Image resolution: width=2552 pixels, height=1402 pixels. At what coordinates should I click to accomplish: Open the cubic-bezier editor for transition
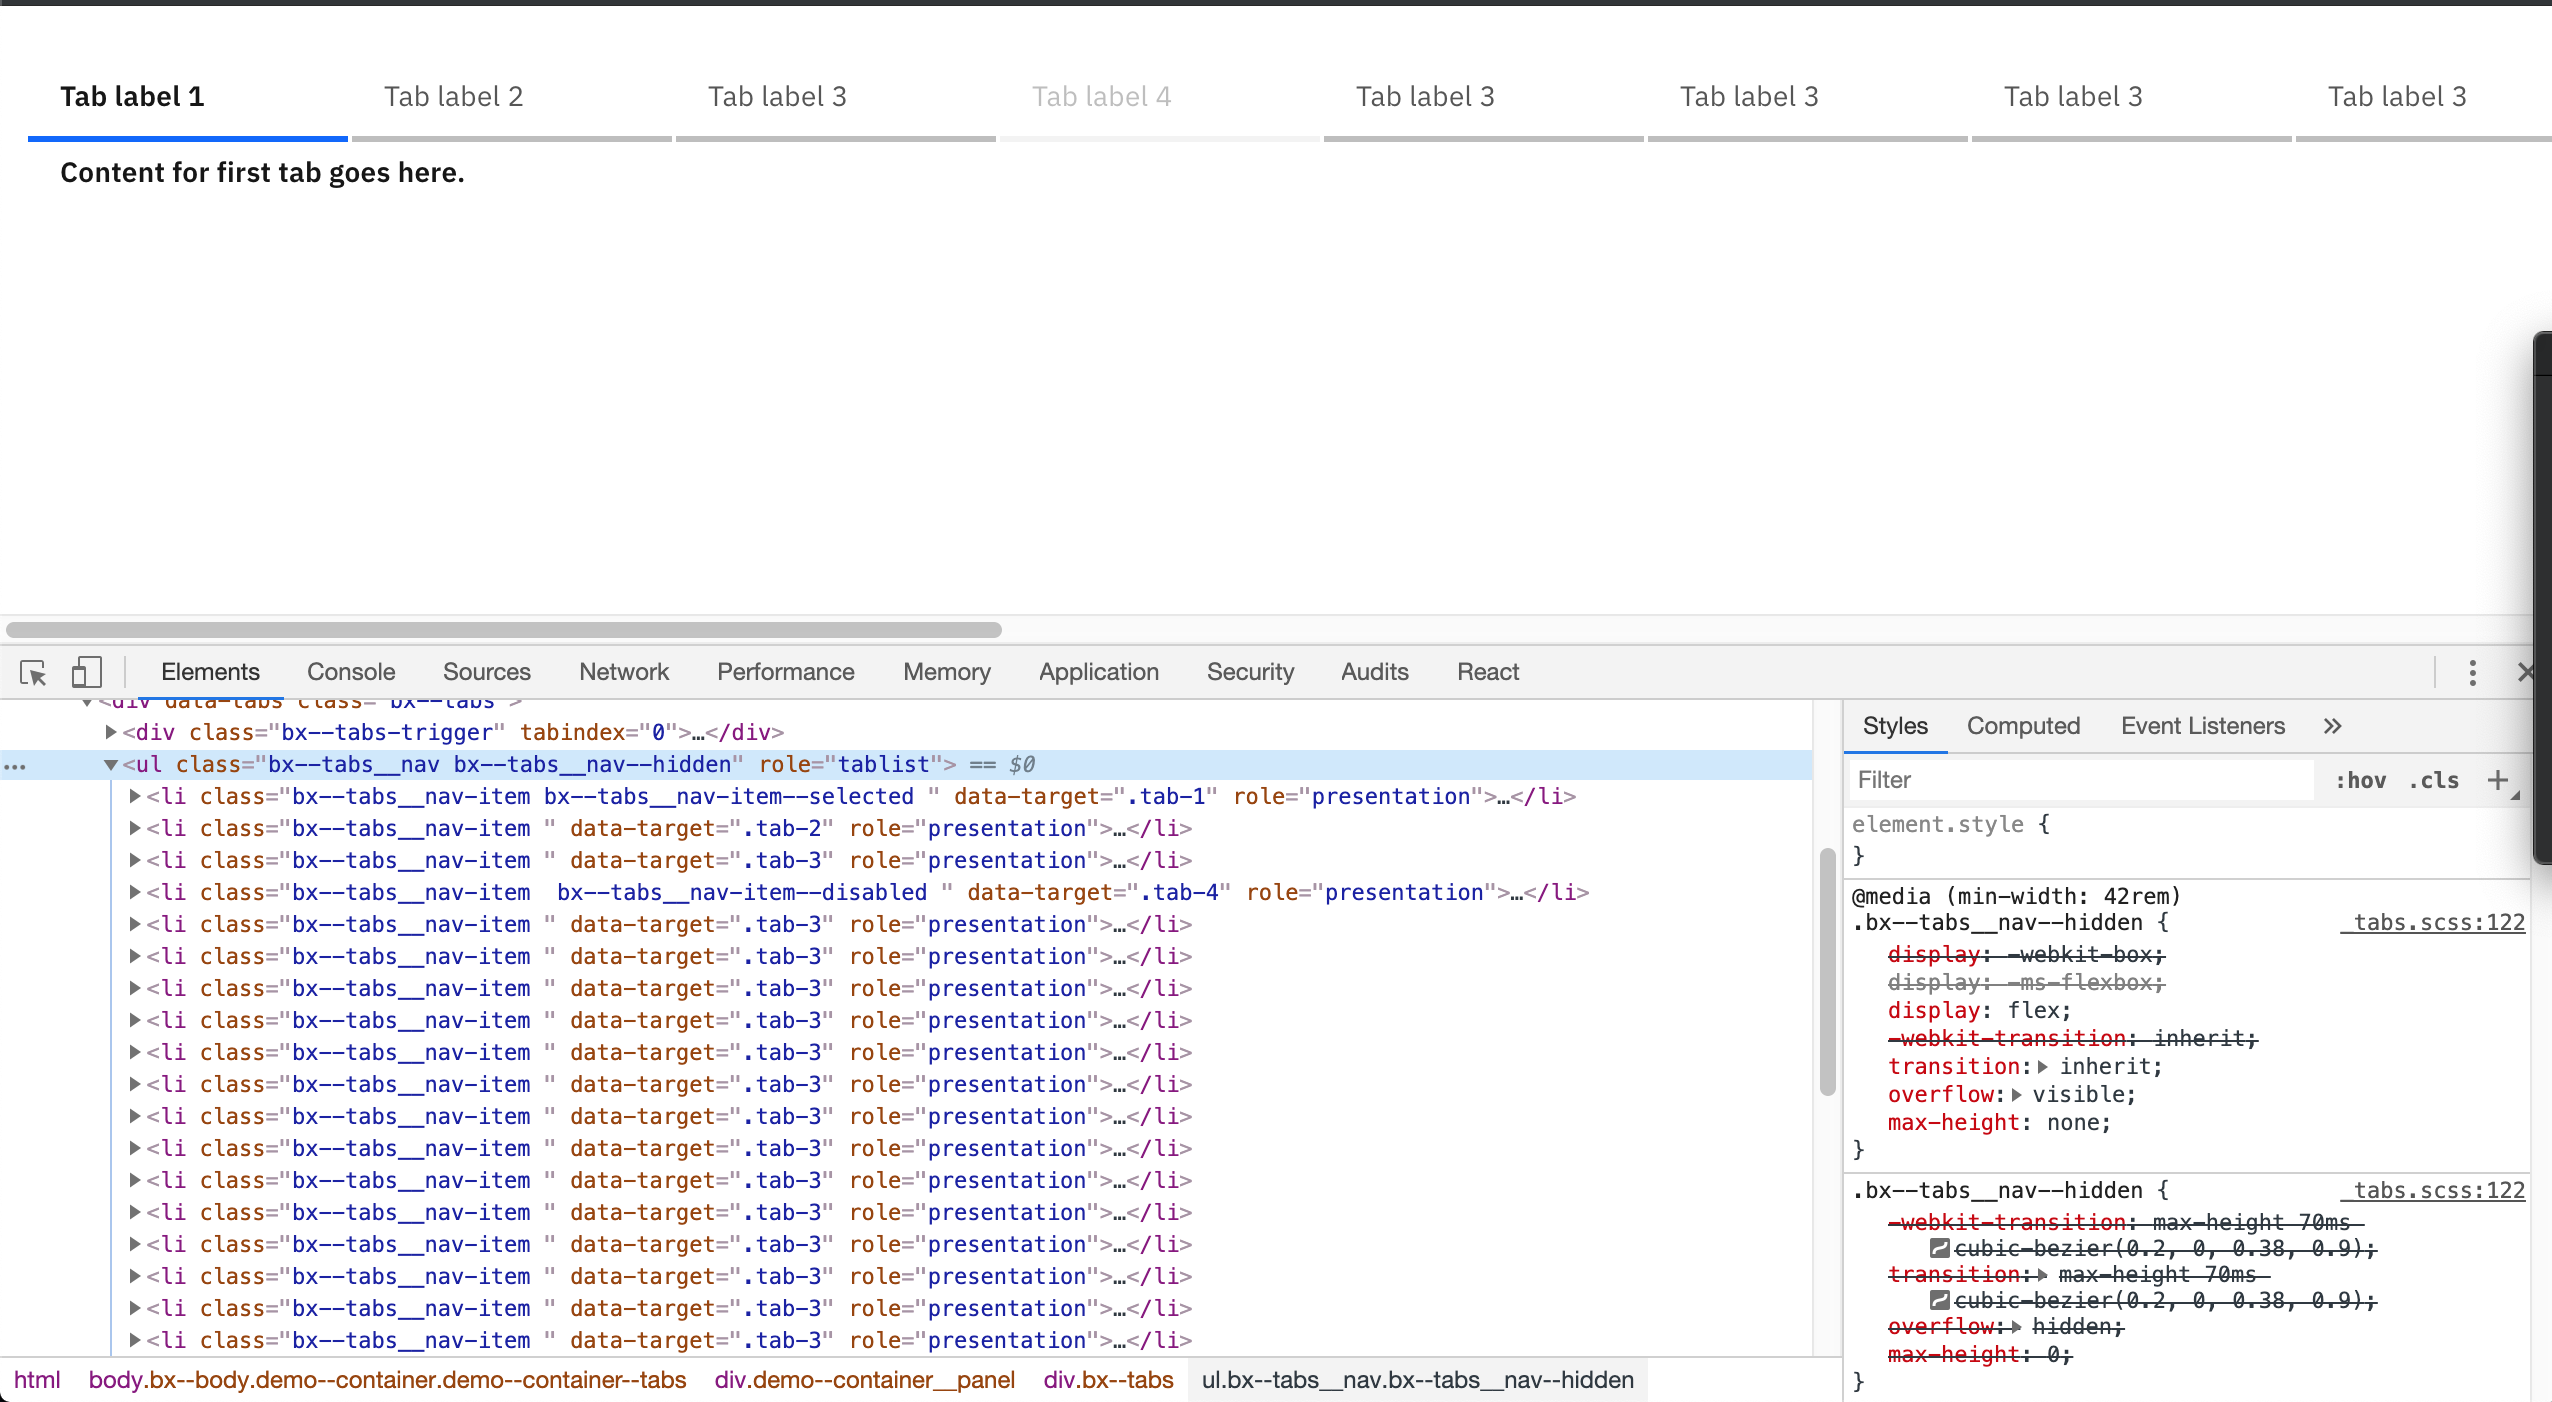tap(1938, 1300)
